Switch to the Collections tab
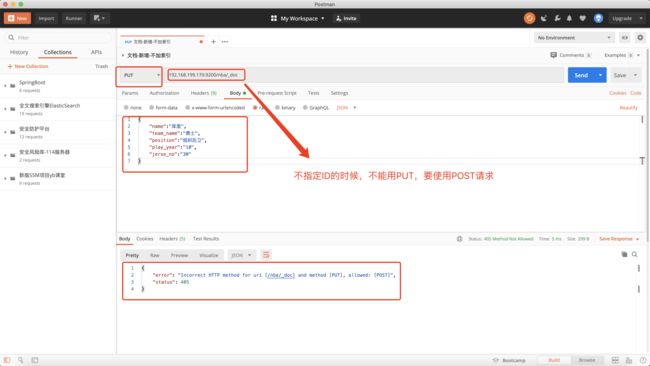This screenshot has width=650, height=366. point(58,52)
